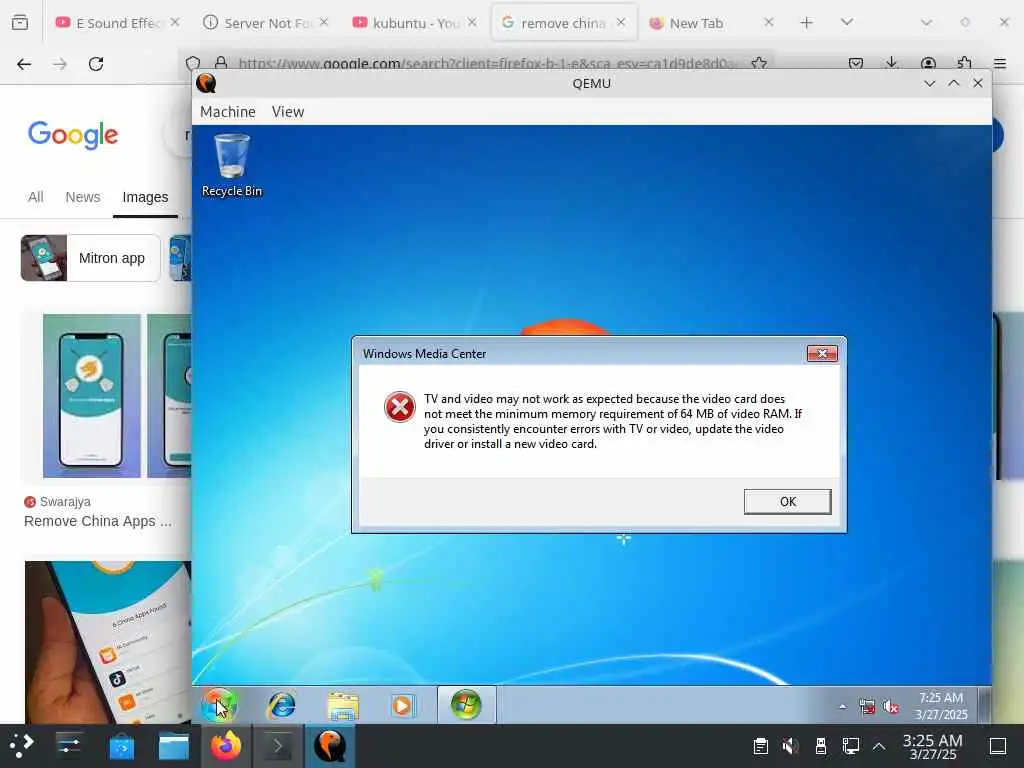1024x768 pixels.
Task: Open the removable devices tray icon
Action: coord(821,746)
